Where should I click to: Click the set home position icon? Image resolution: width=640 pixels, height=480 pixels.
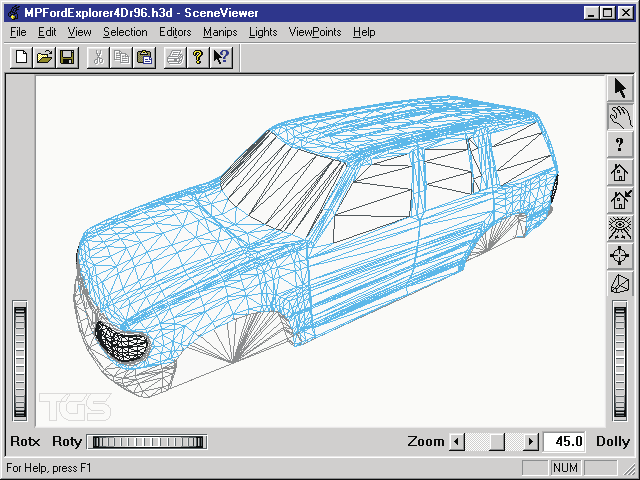coord(620,200)
